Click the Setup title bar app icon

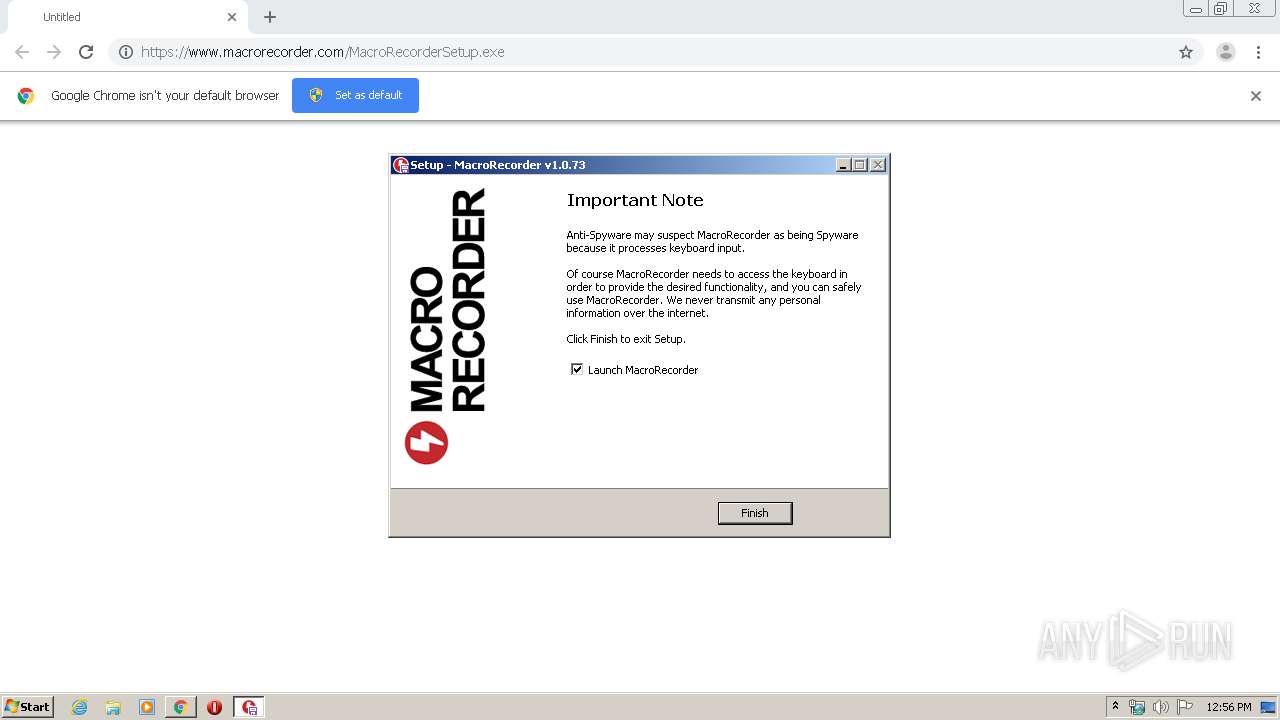[x=400, y=165]
